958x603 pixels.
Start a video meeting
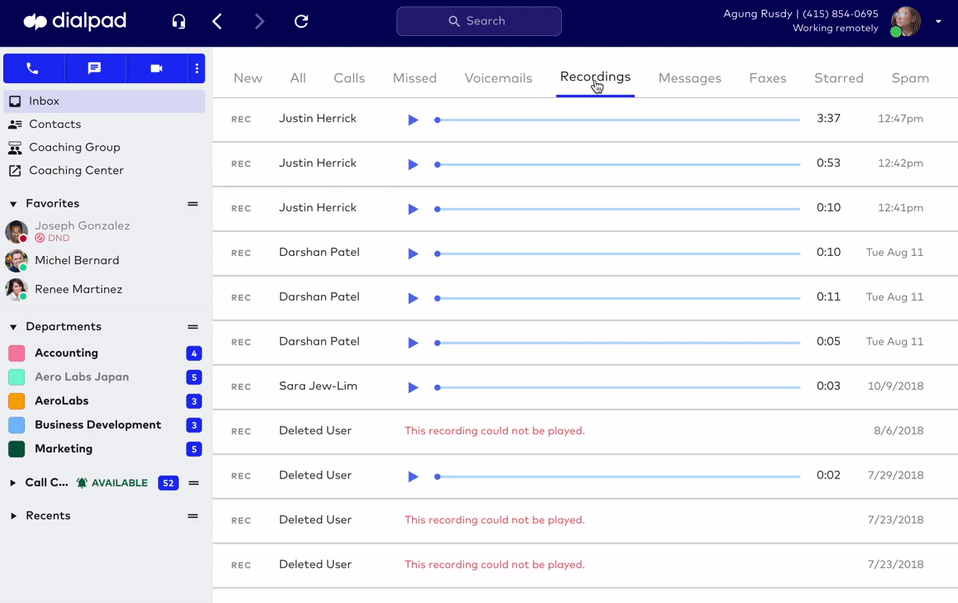[x=156, y=68]
